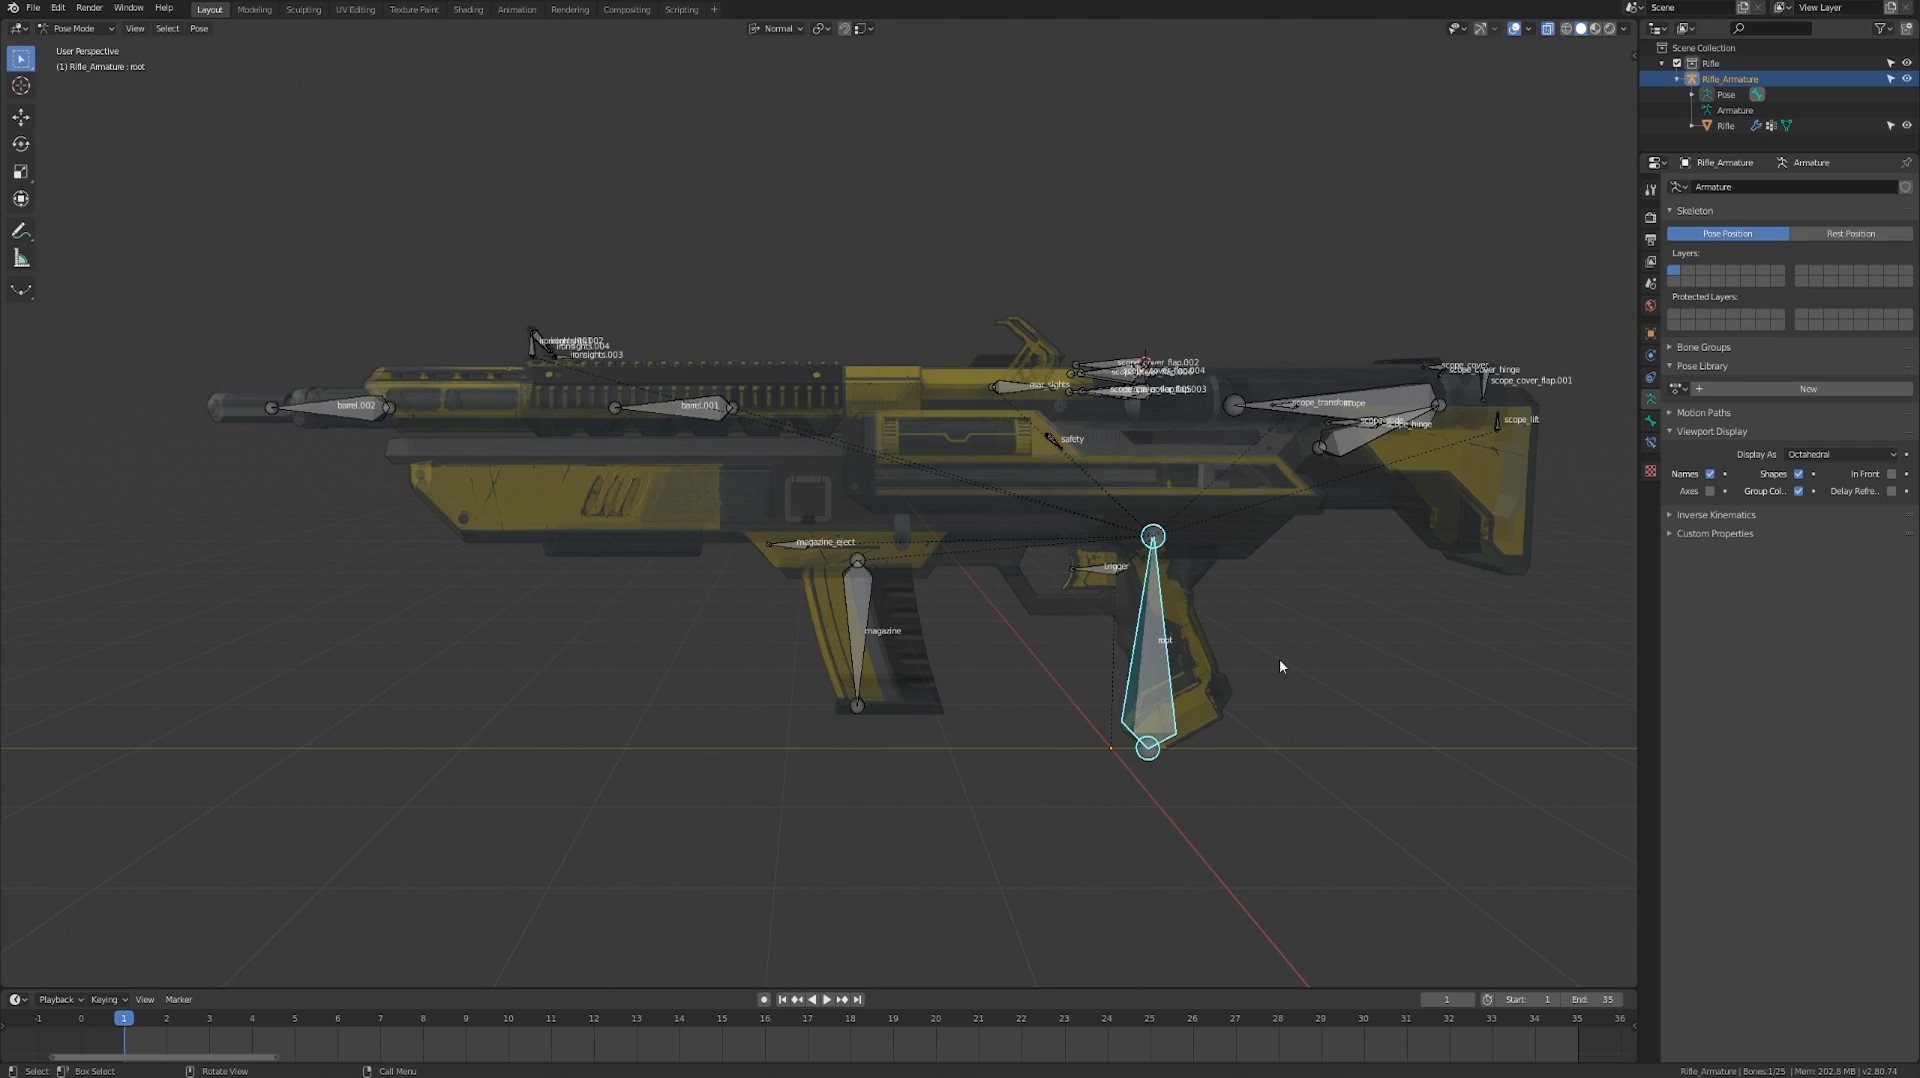Choose the 3D Cursor tool

[21, 86]
